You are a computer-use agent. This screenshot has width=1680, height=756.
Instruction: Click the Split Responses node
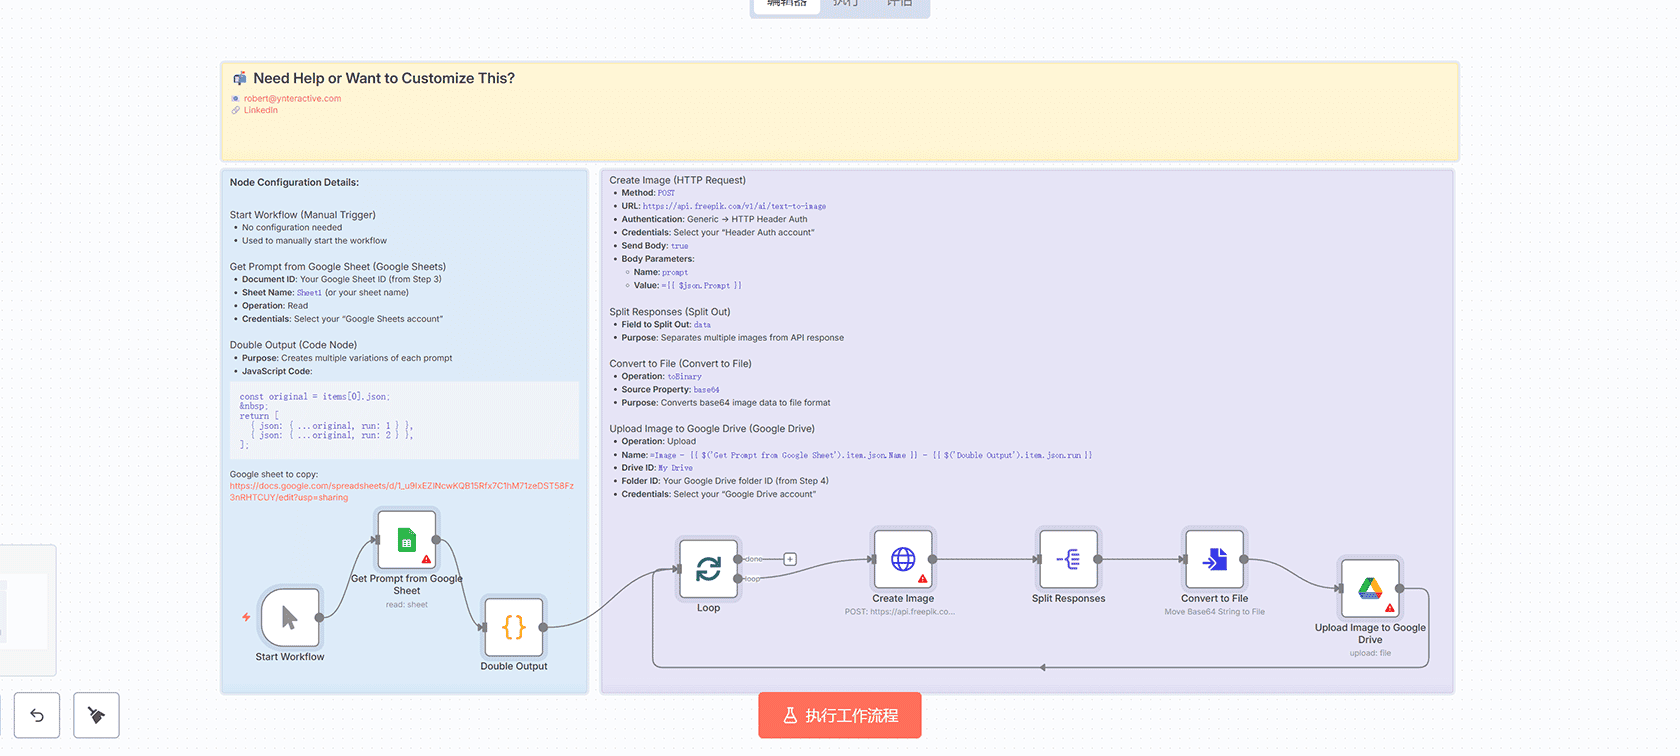pyautogui.click(x=1068, y=559)
